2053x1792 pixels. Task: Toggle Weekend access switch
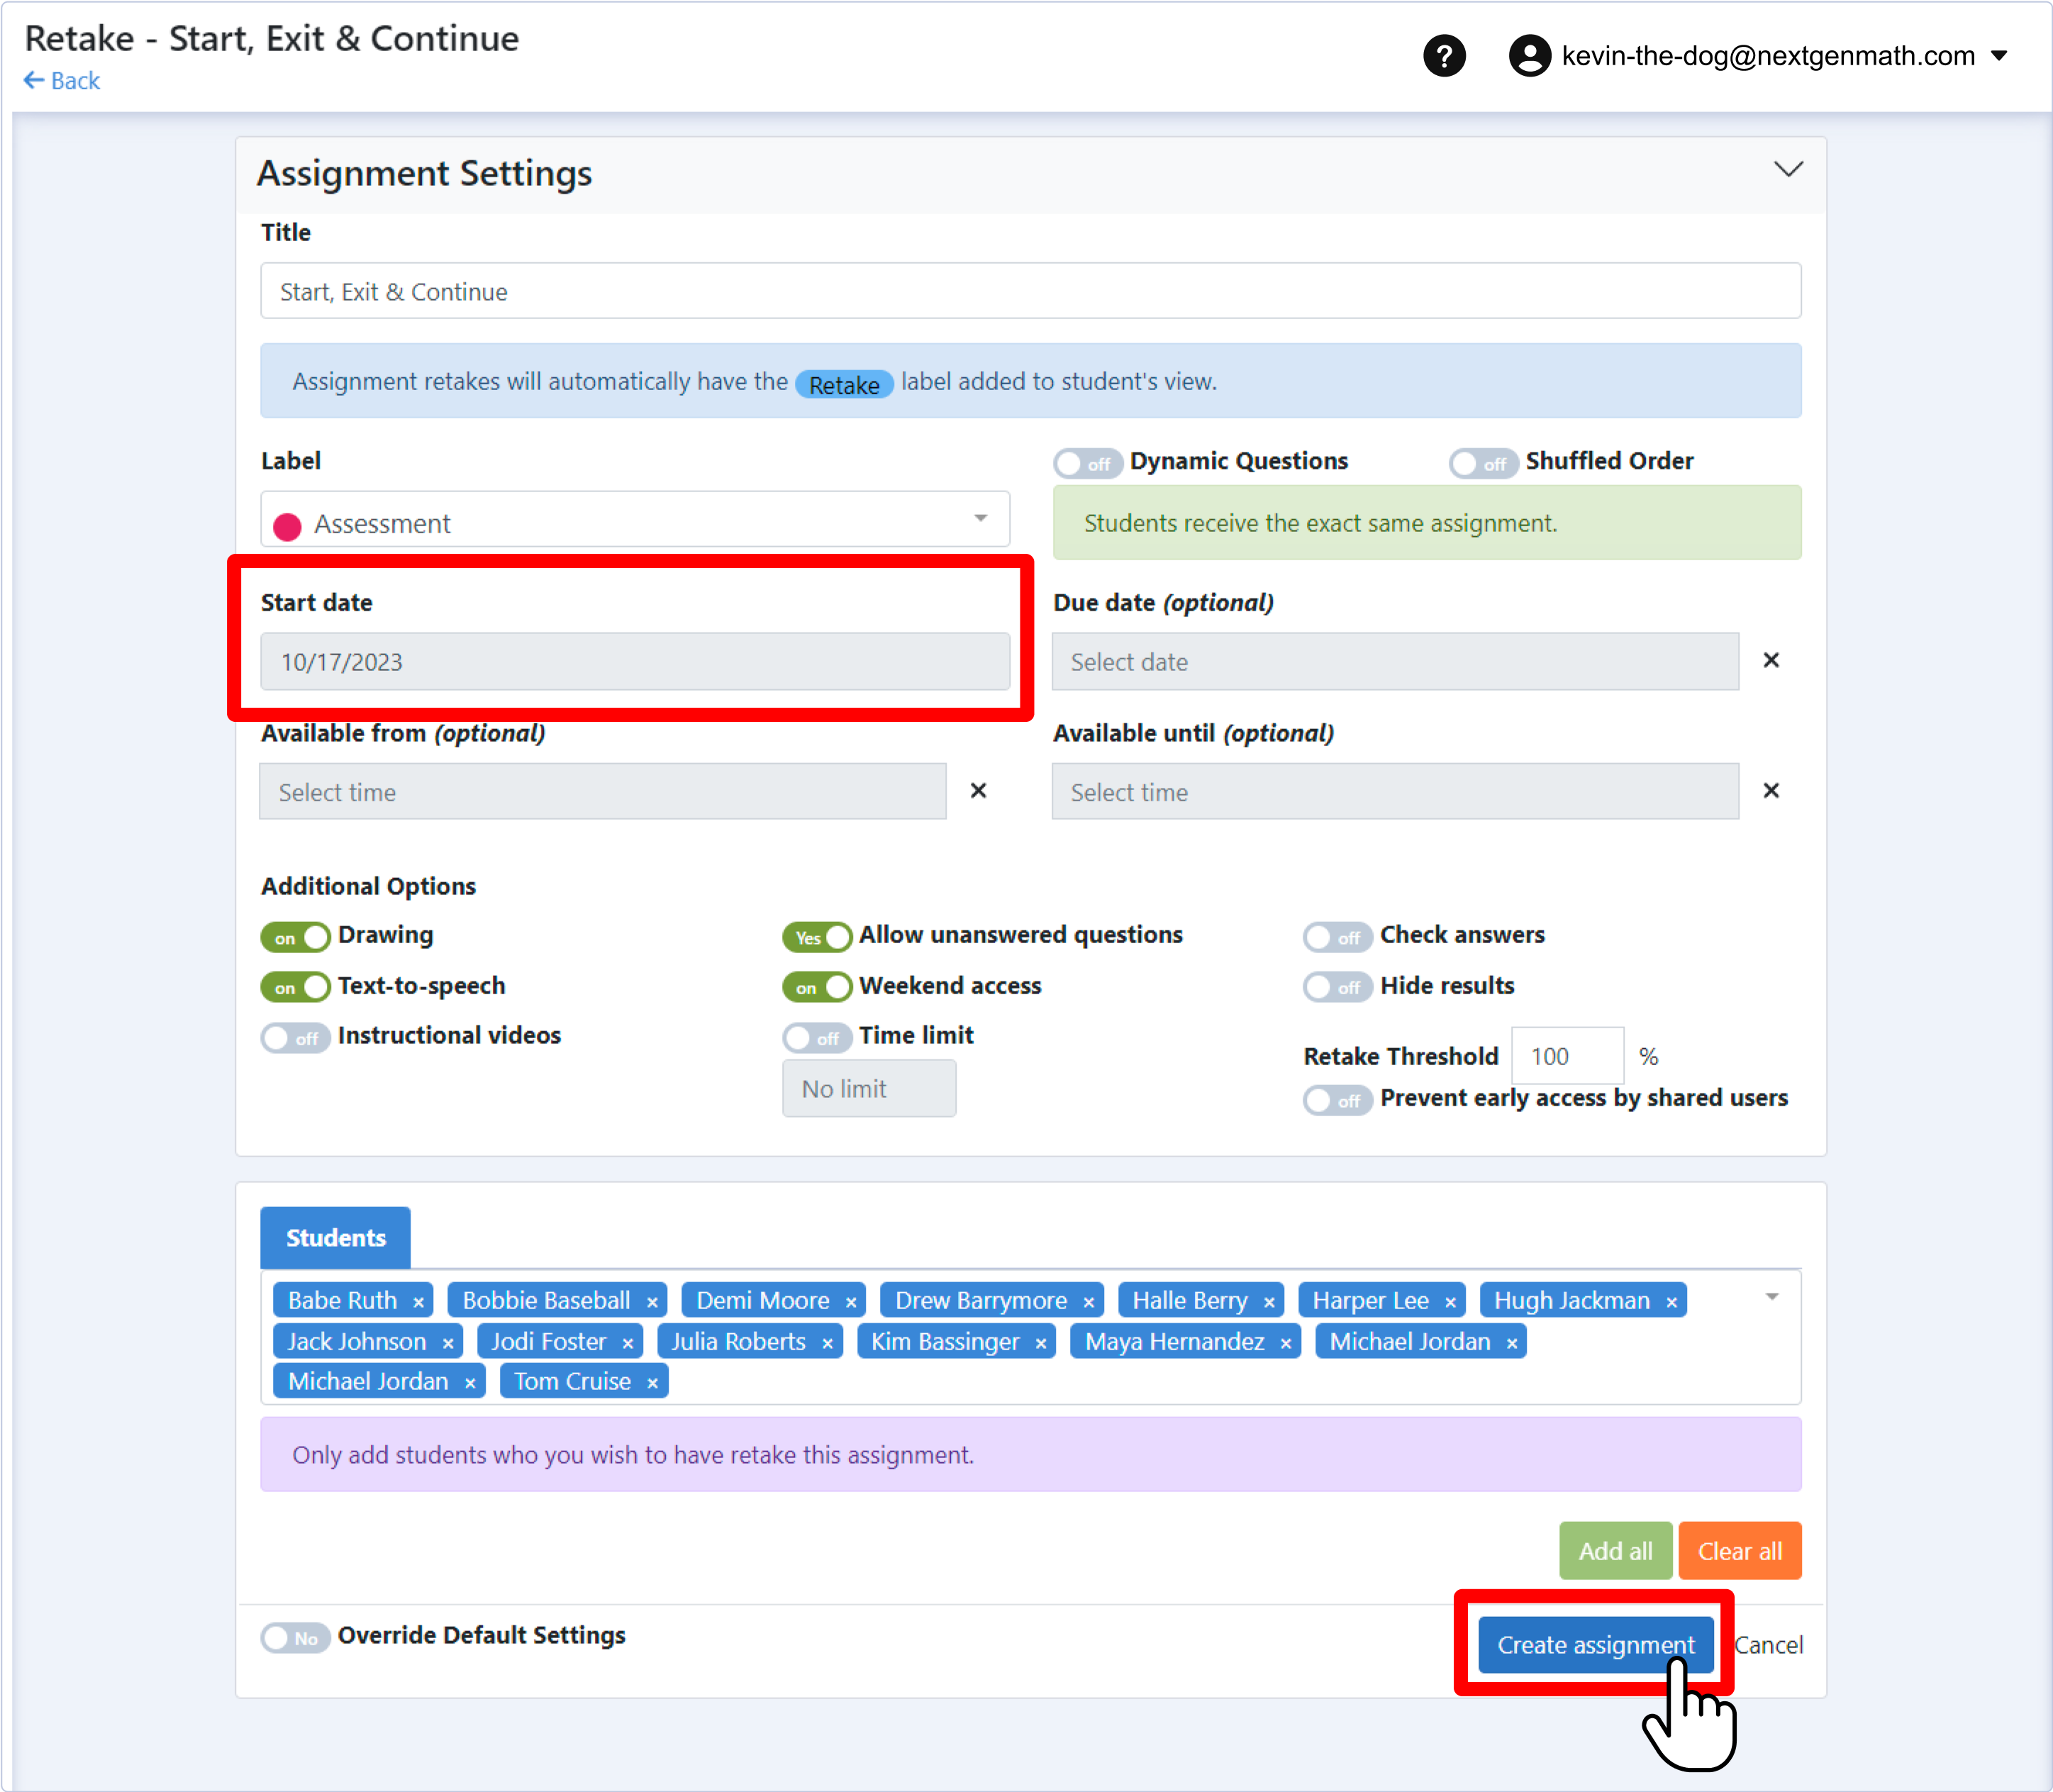(x=817, y=987)
